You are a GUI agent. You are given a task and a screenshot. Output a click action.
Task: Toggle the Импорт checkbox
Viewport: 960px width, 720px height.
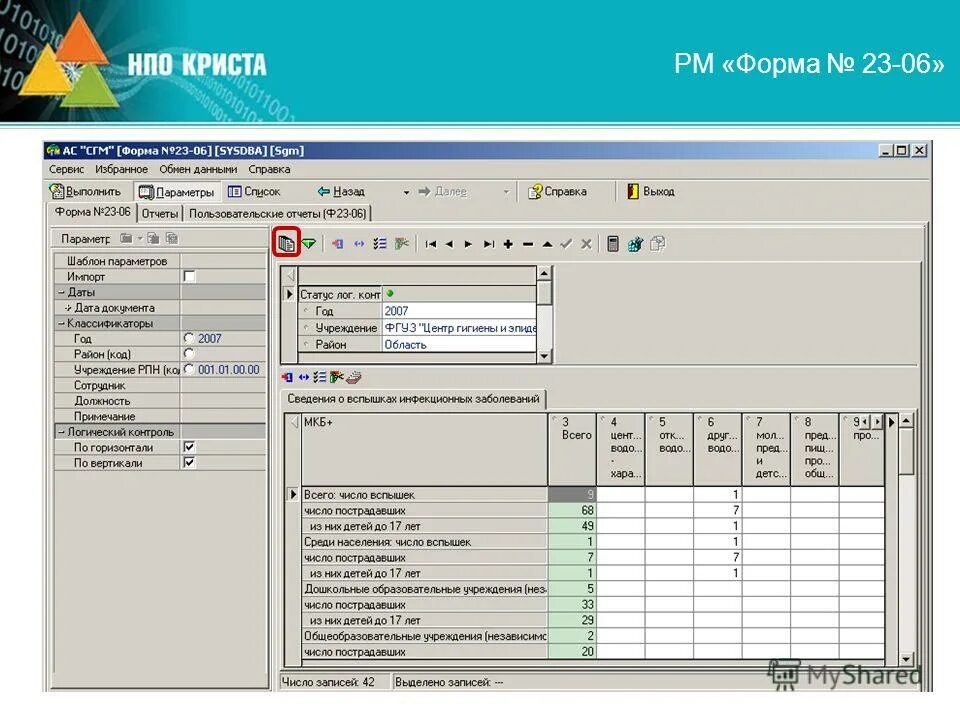click(190, 277)
